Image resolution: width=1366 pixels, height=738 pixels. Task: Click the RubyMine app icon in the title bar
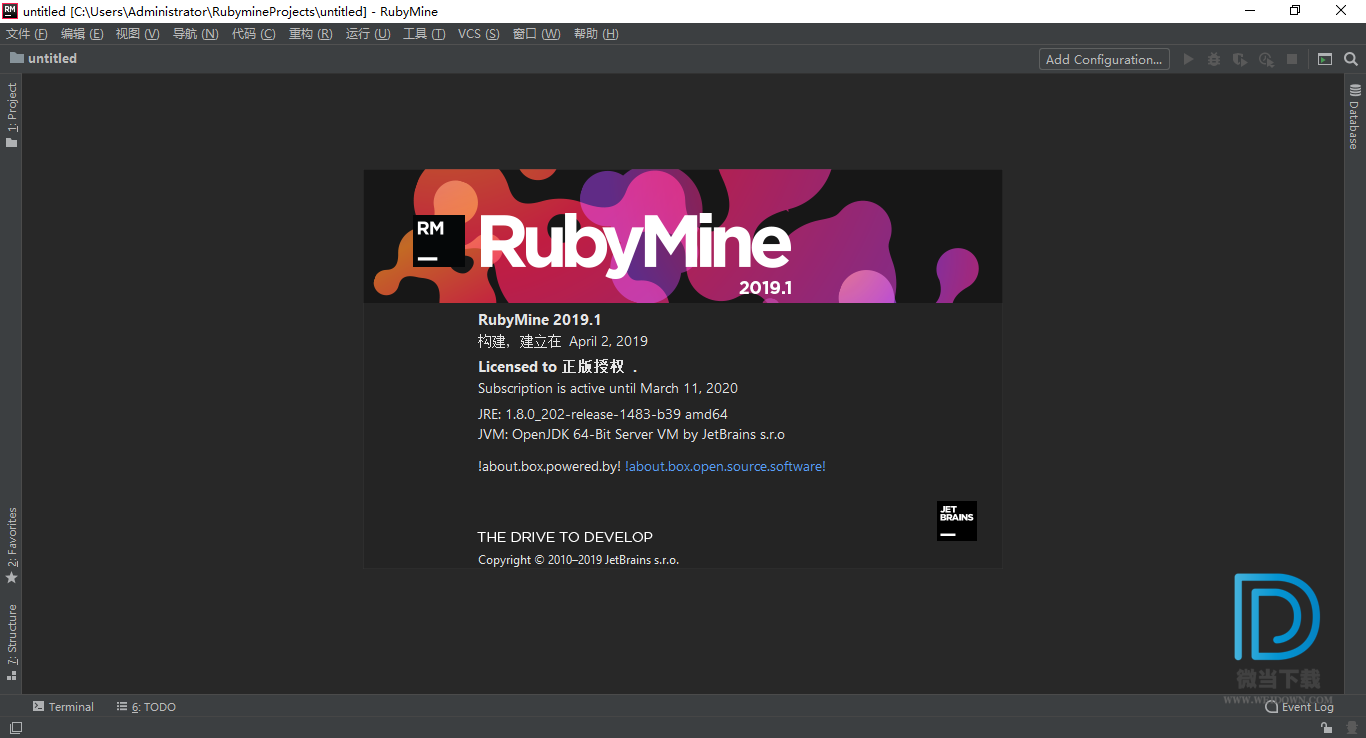pos(10,10)
